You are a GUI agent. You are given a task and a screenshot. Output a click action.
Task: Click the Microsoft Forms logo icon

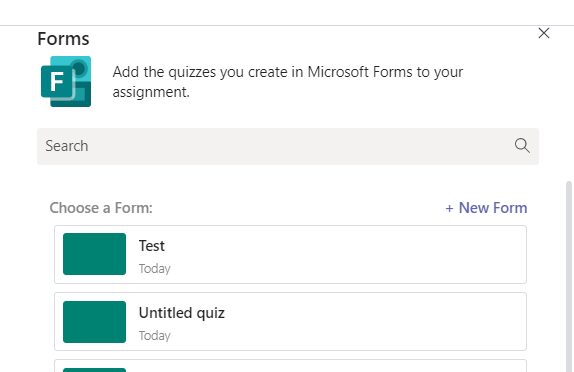click(66, 81)
